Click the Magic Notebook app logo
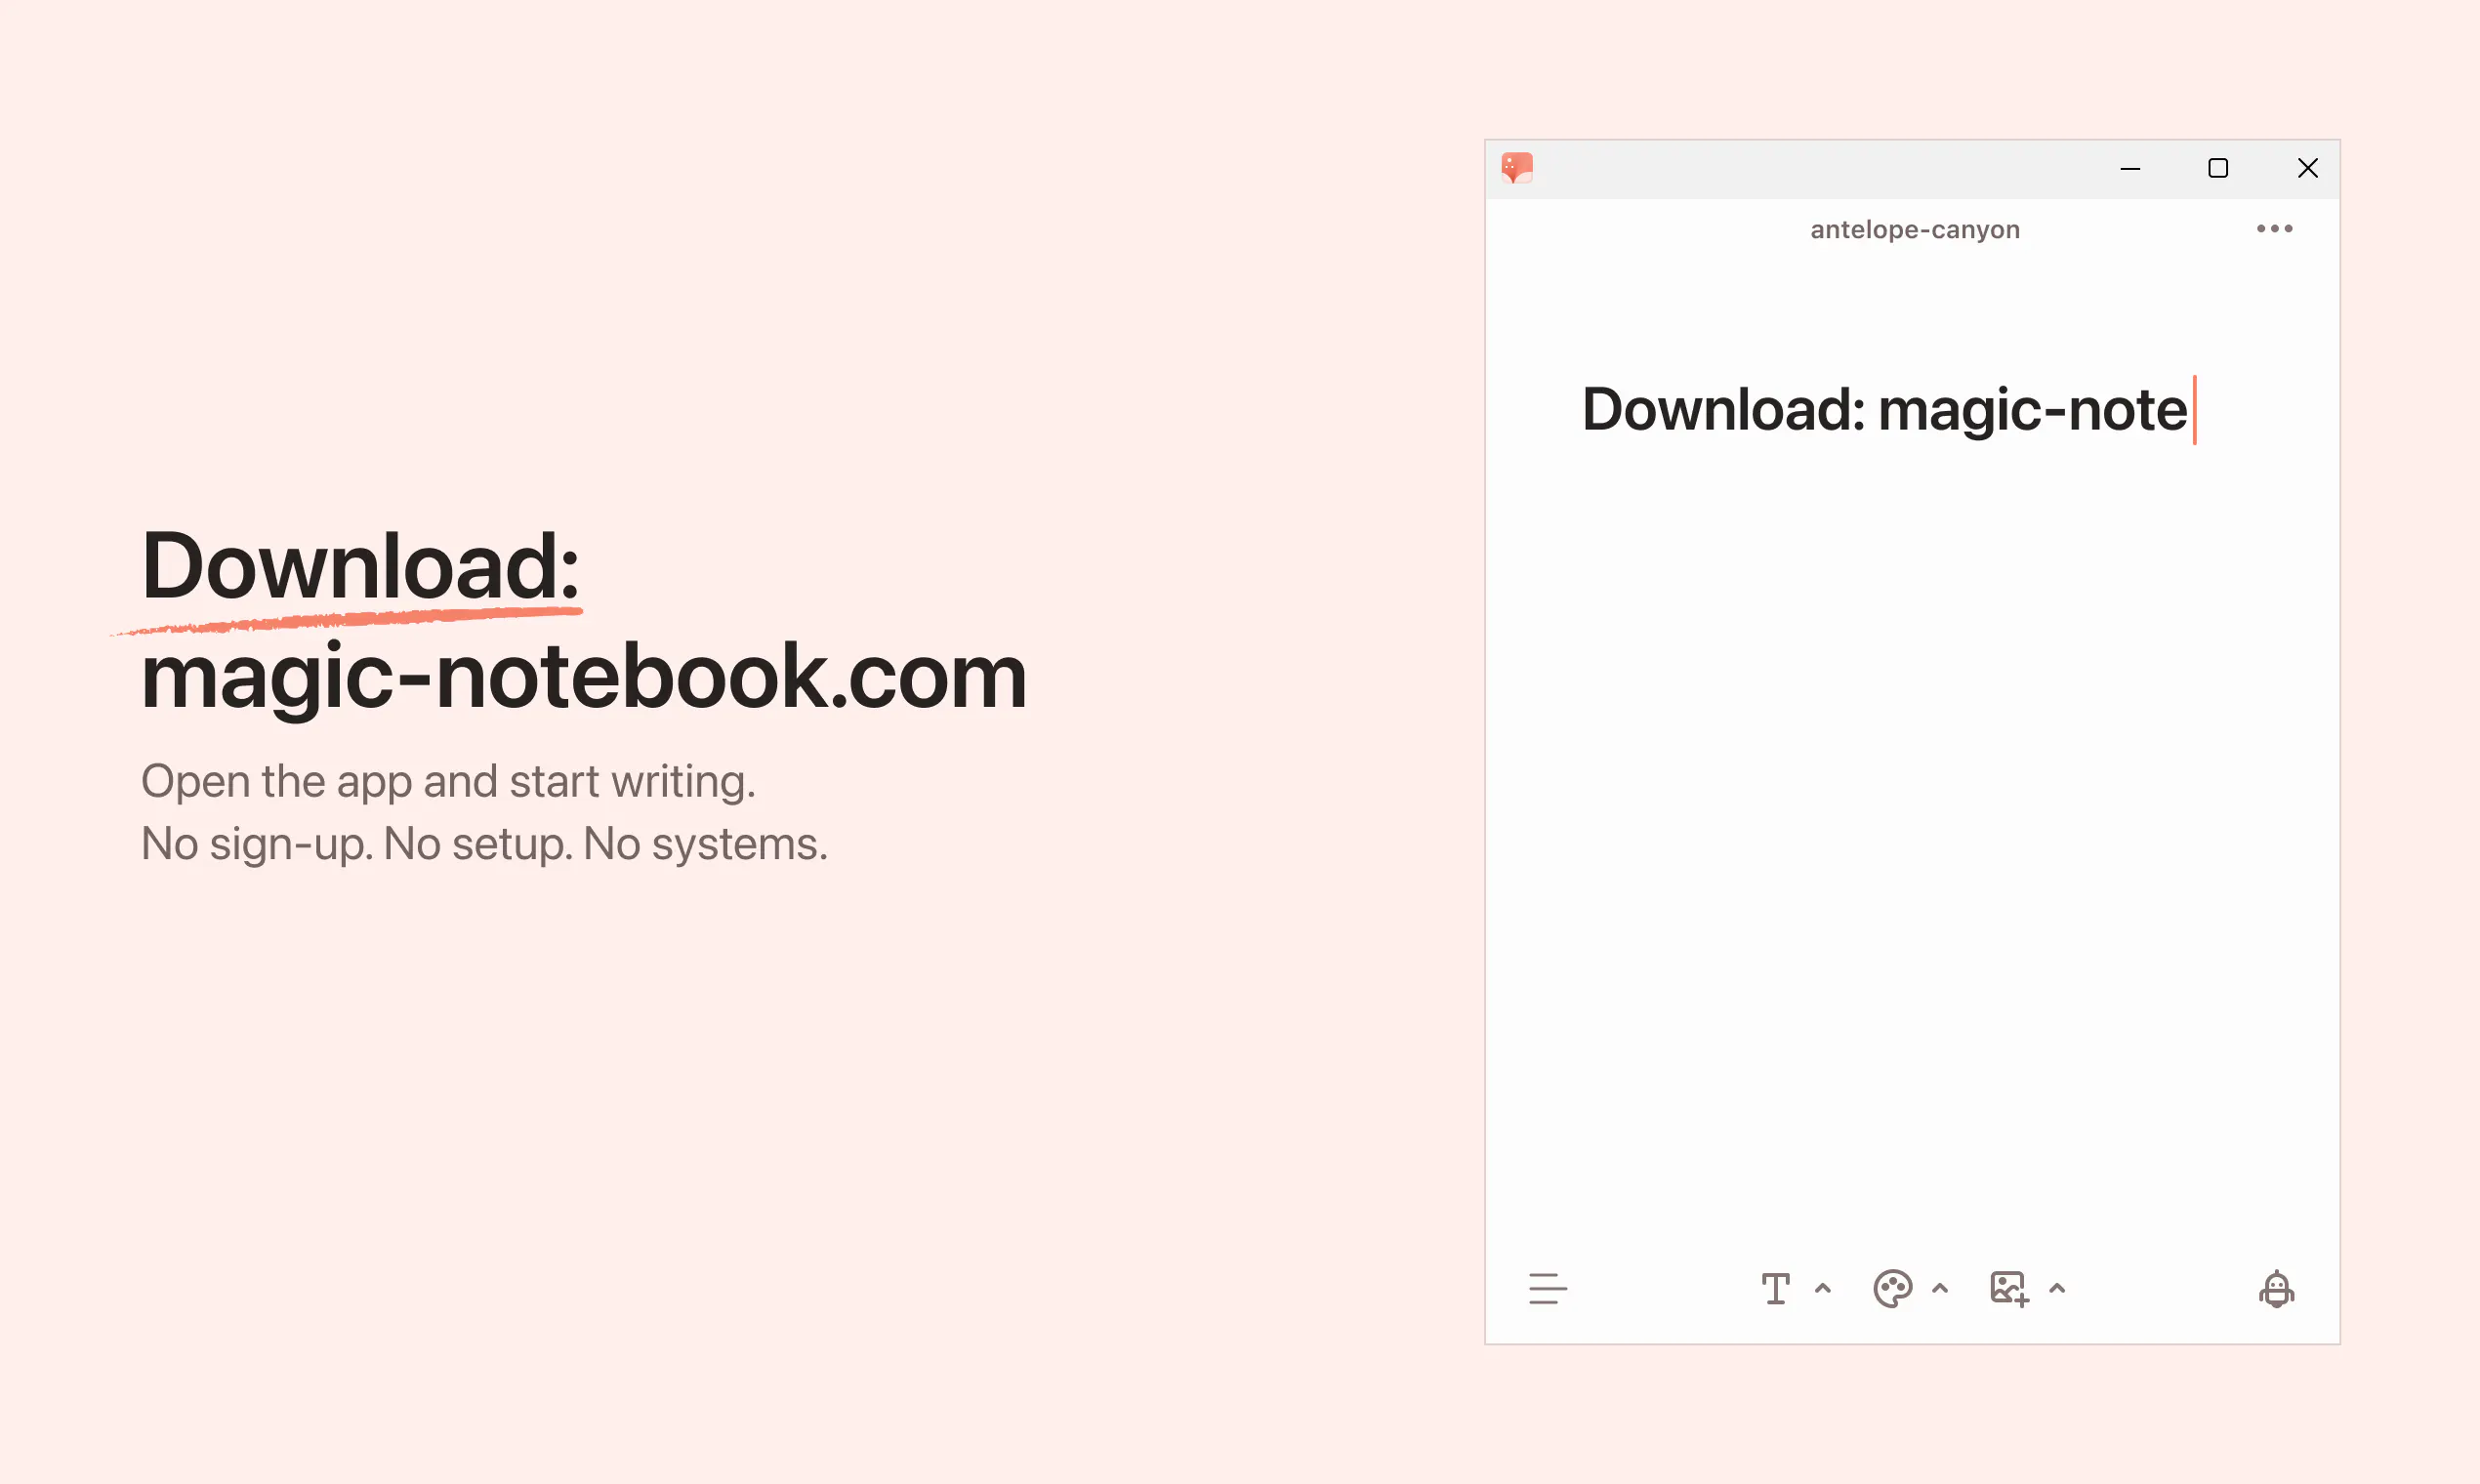 tap(1517, 167)
